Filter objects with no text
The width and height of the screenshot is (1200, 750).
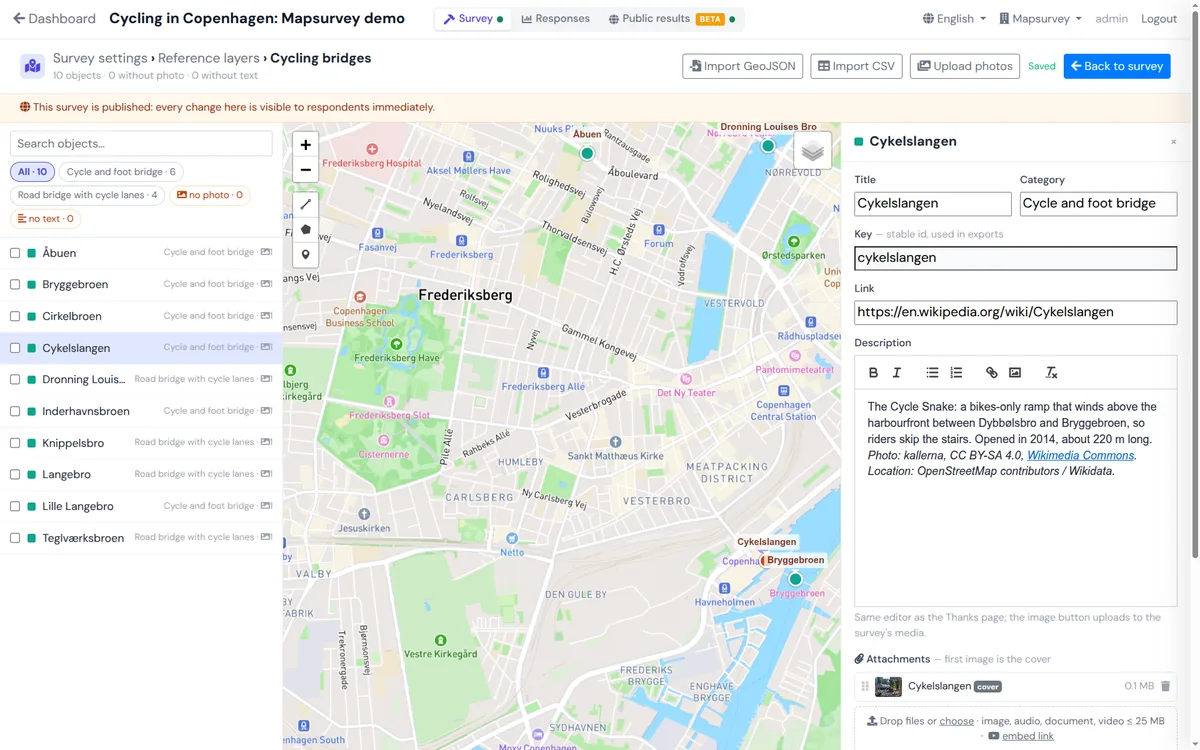(x=46, y=219)
